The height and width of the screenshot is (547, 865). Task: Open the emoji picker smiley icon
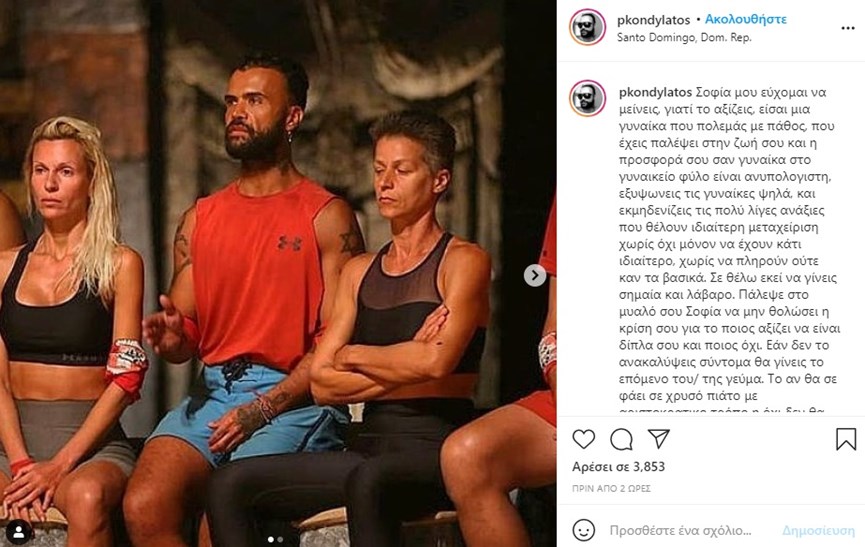584,530
